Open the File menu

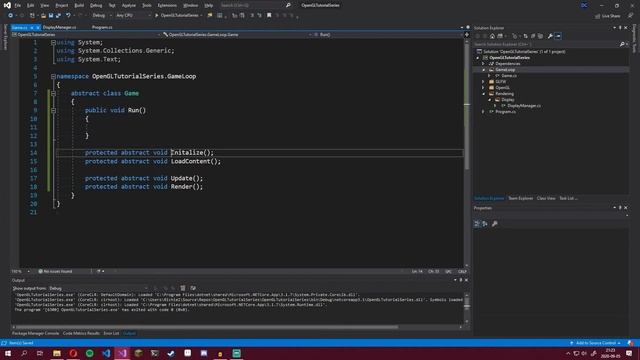18,5
